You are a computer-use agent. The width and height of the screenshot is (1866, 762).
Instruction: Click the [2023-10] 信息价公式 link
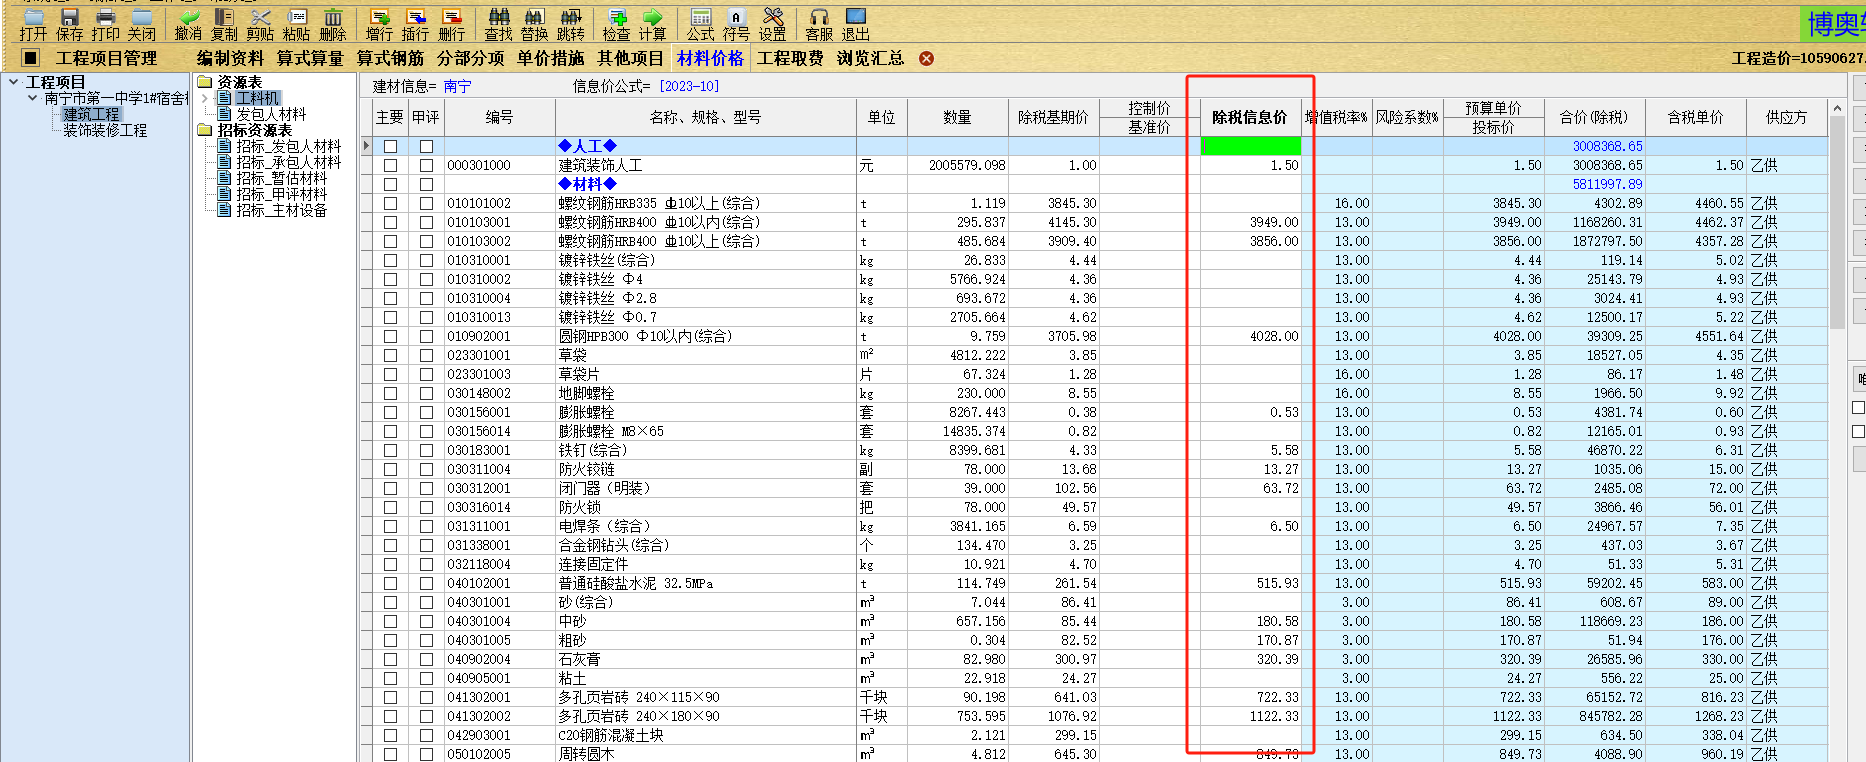point(689,86)
